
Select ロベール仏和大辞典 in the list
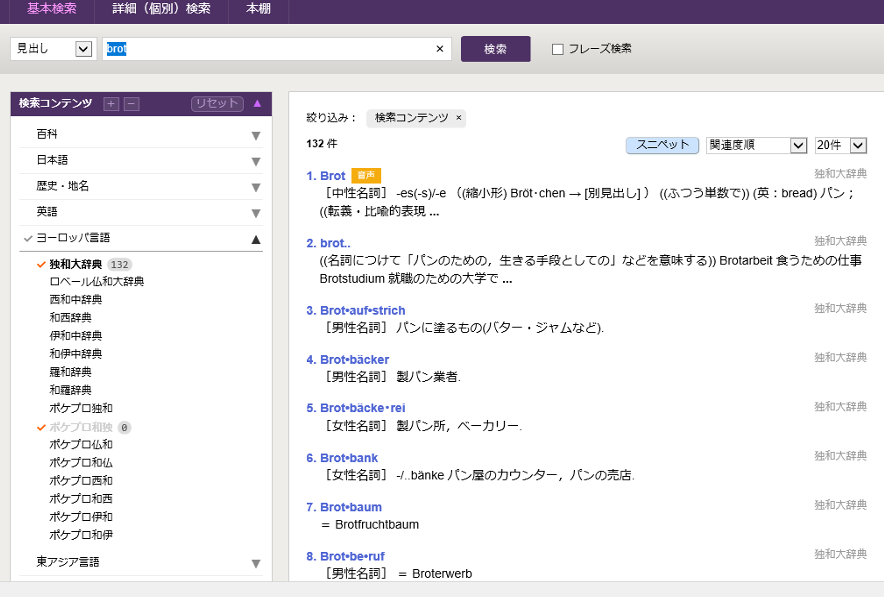[97, 281]
